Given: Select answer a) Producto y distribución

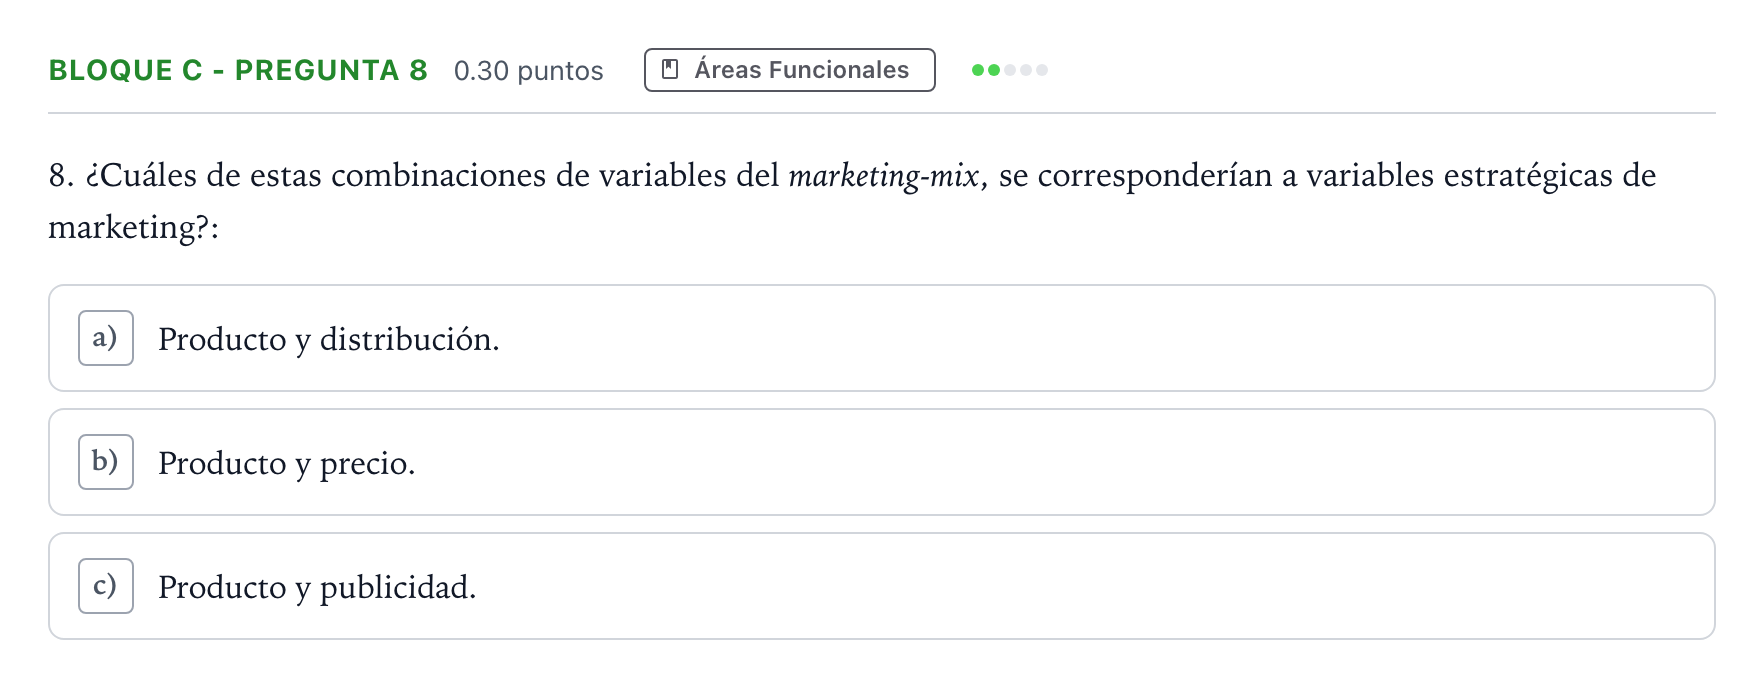Looking at the screenshot, I should pos(881,338).
